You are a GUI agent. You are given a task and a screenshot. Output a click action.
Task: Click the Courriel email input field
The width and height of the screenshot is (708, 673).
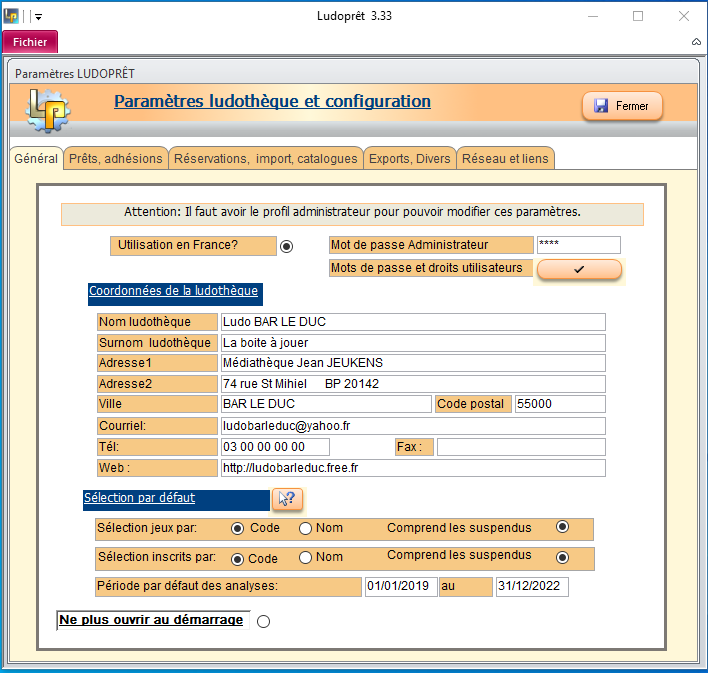point(412,426)
